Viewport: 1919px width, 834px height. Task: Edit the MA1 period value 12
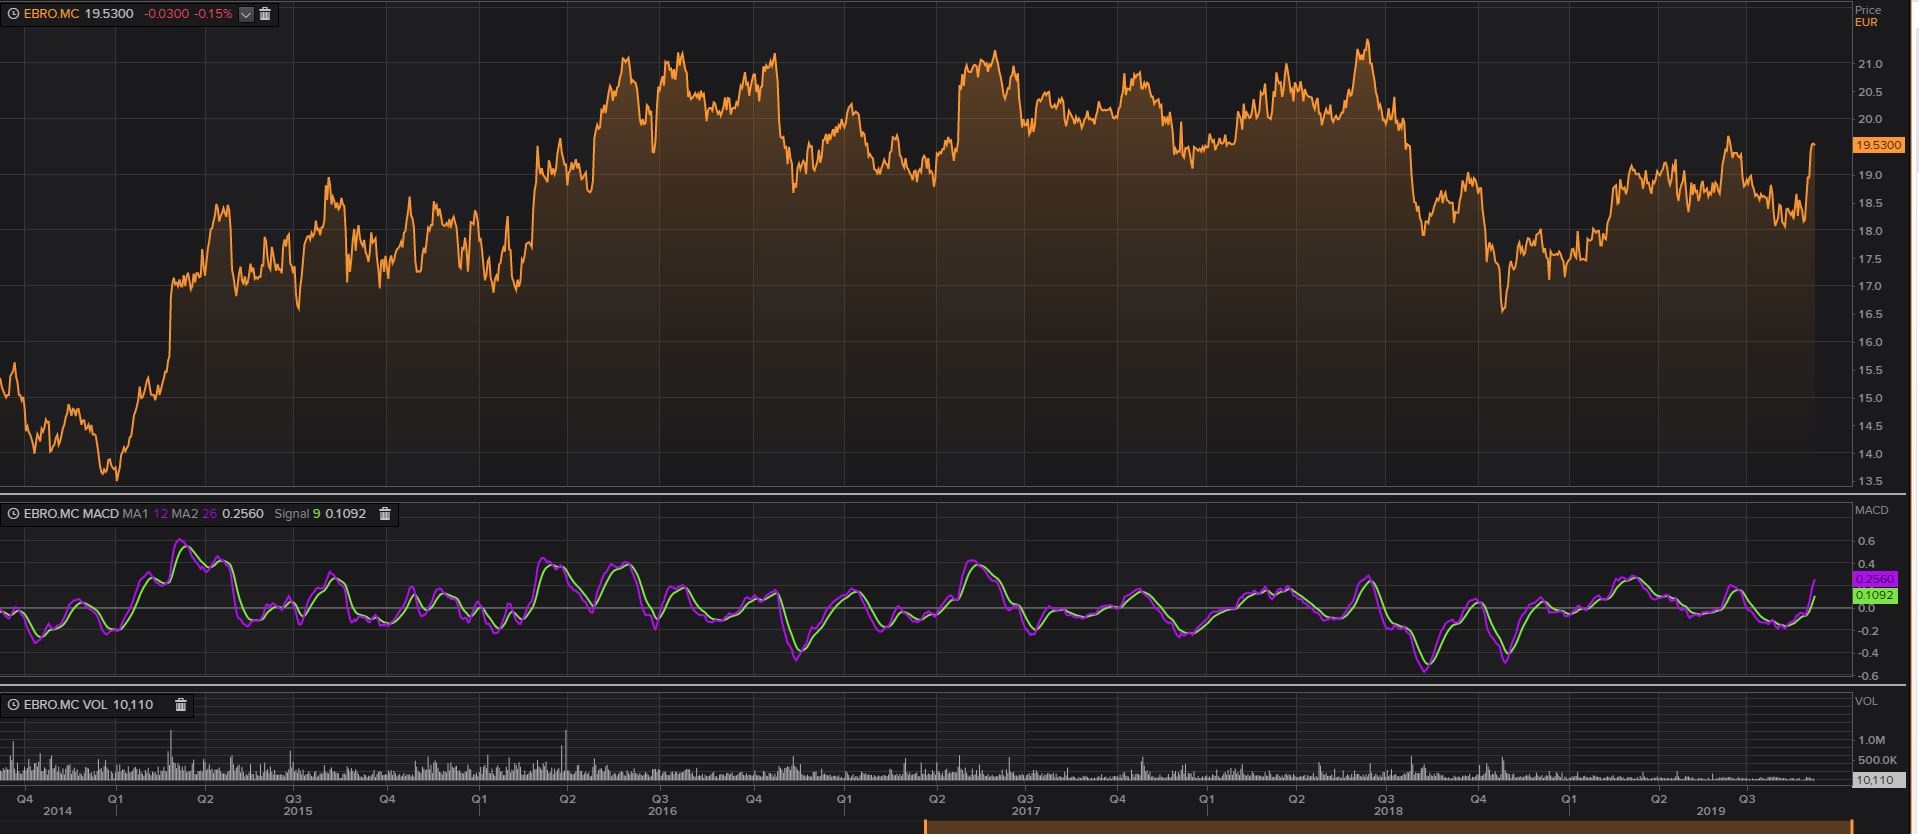160,514
